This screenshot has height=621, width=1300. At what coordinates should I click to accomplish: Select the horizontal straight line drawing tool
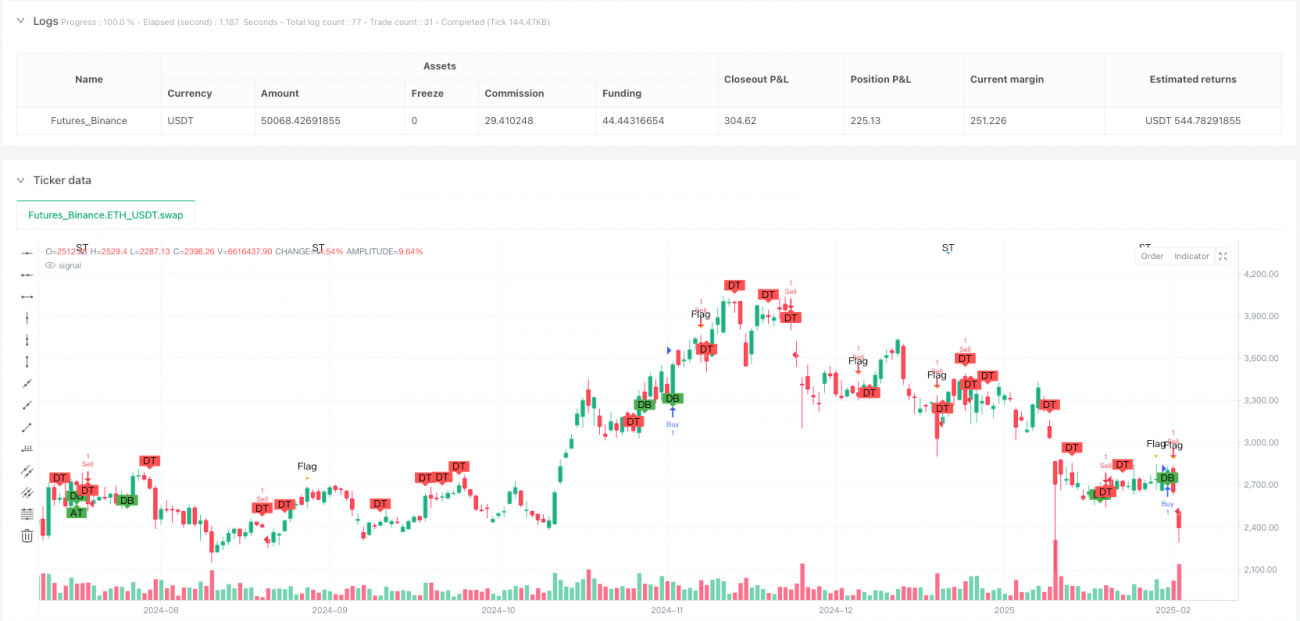click(x=27, y=254)
